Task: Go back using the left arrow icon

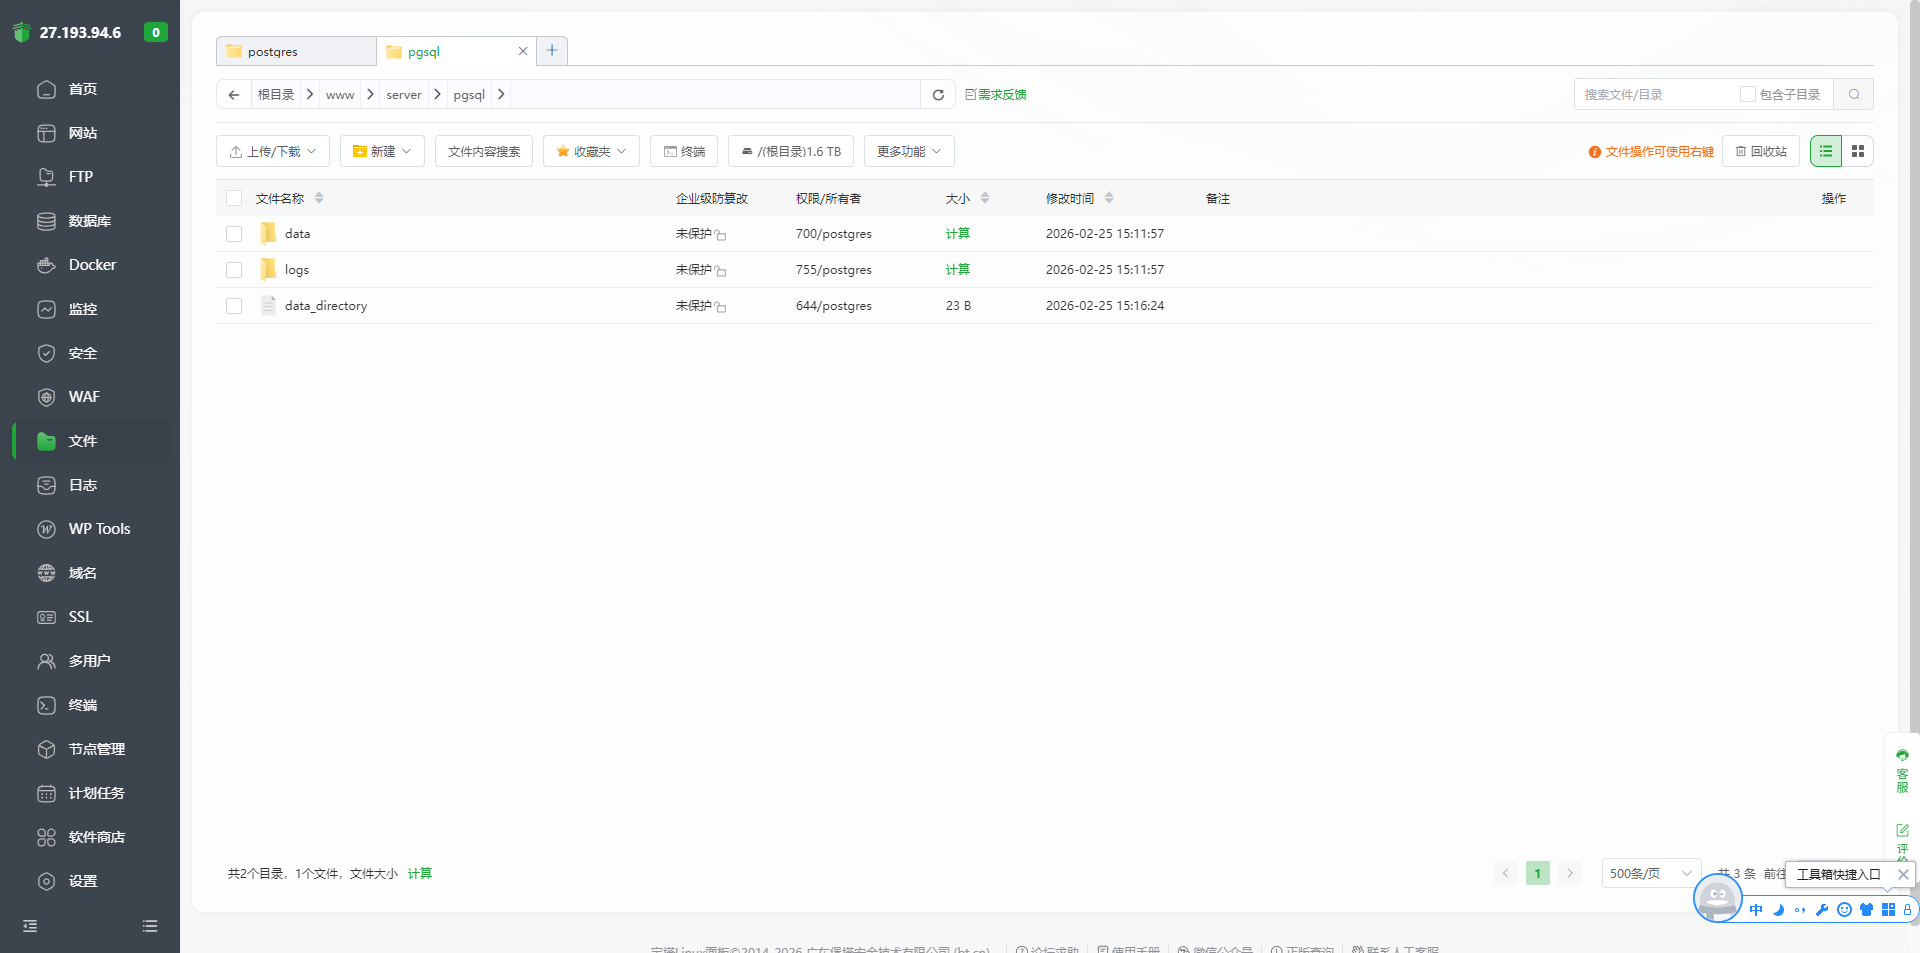Action: tap(234, 95)
